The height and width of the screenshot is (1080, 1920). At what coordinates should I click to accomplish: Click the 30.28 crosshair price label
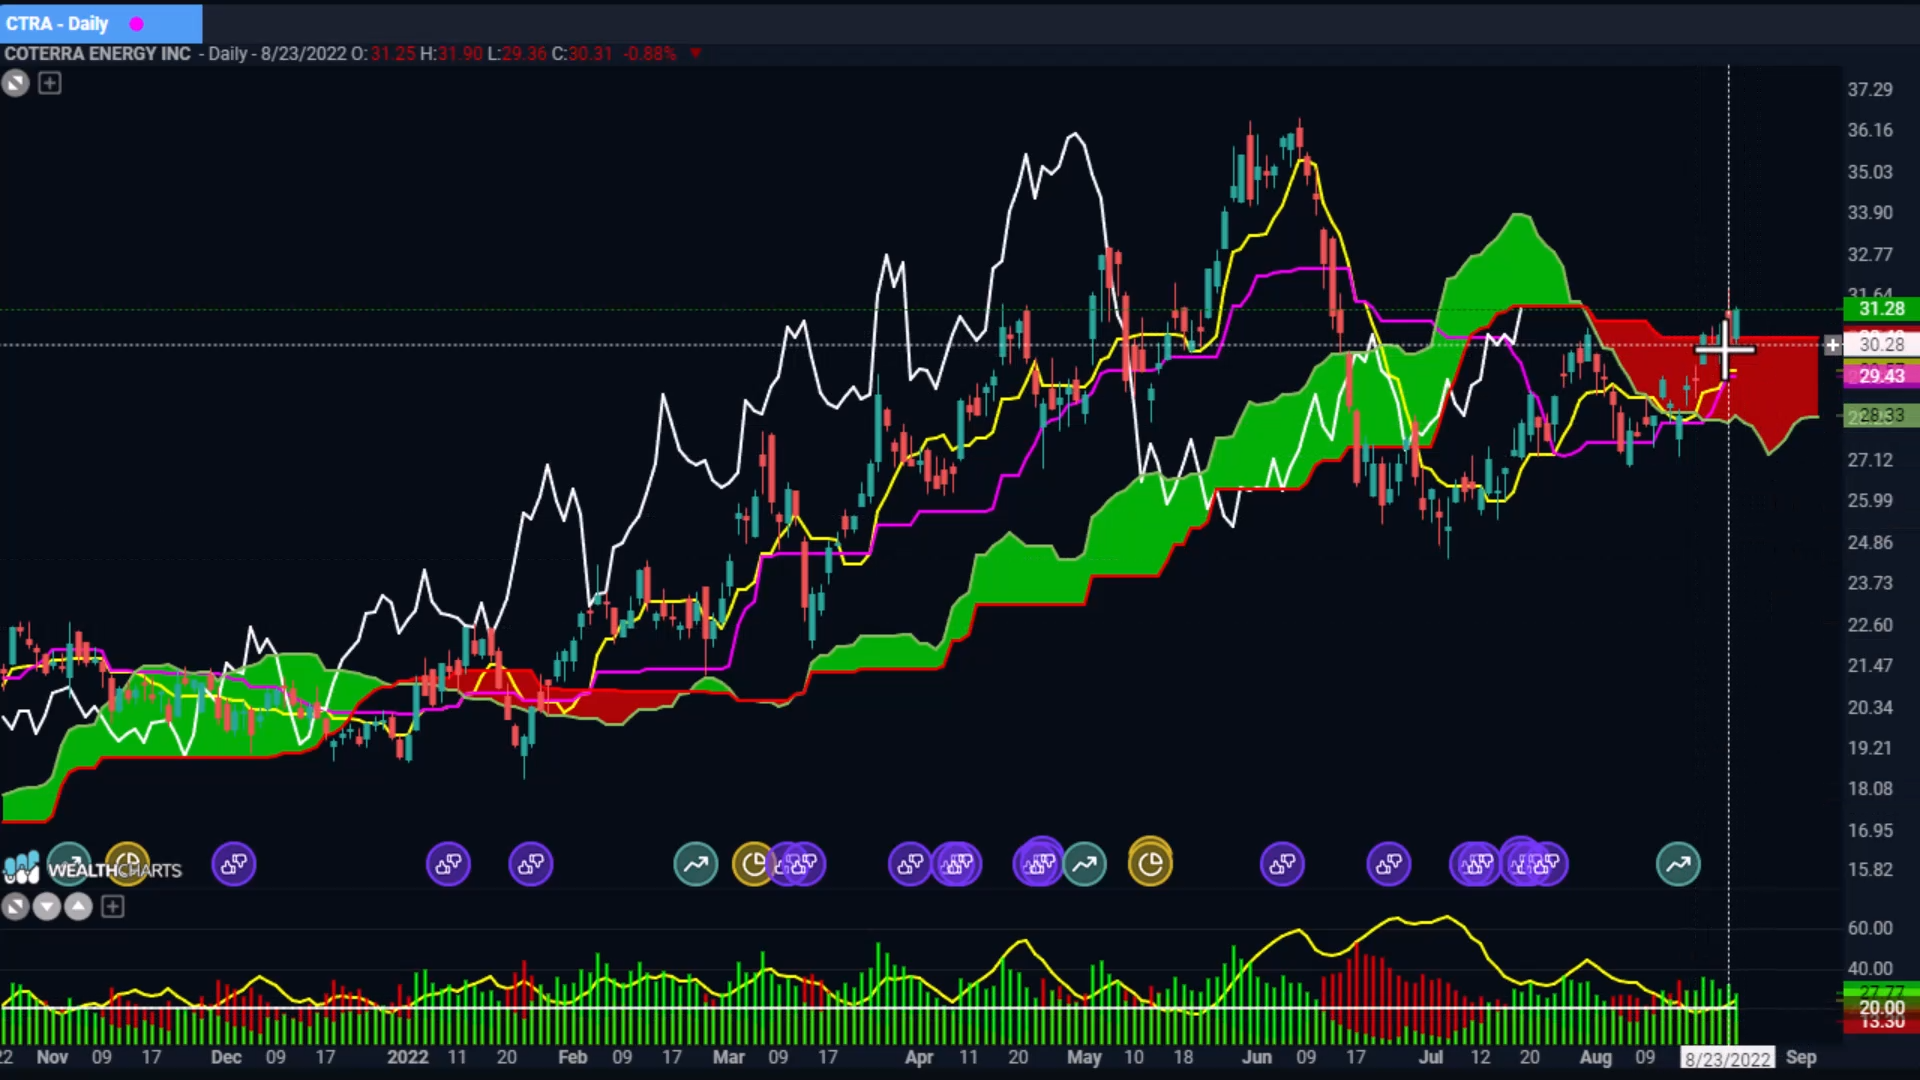pyautogui.click(x=1881, y=345)
